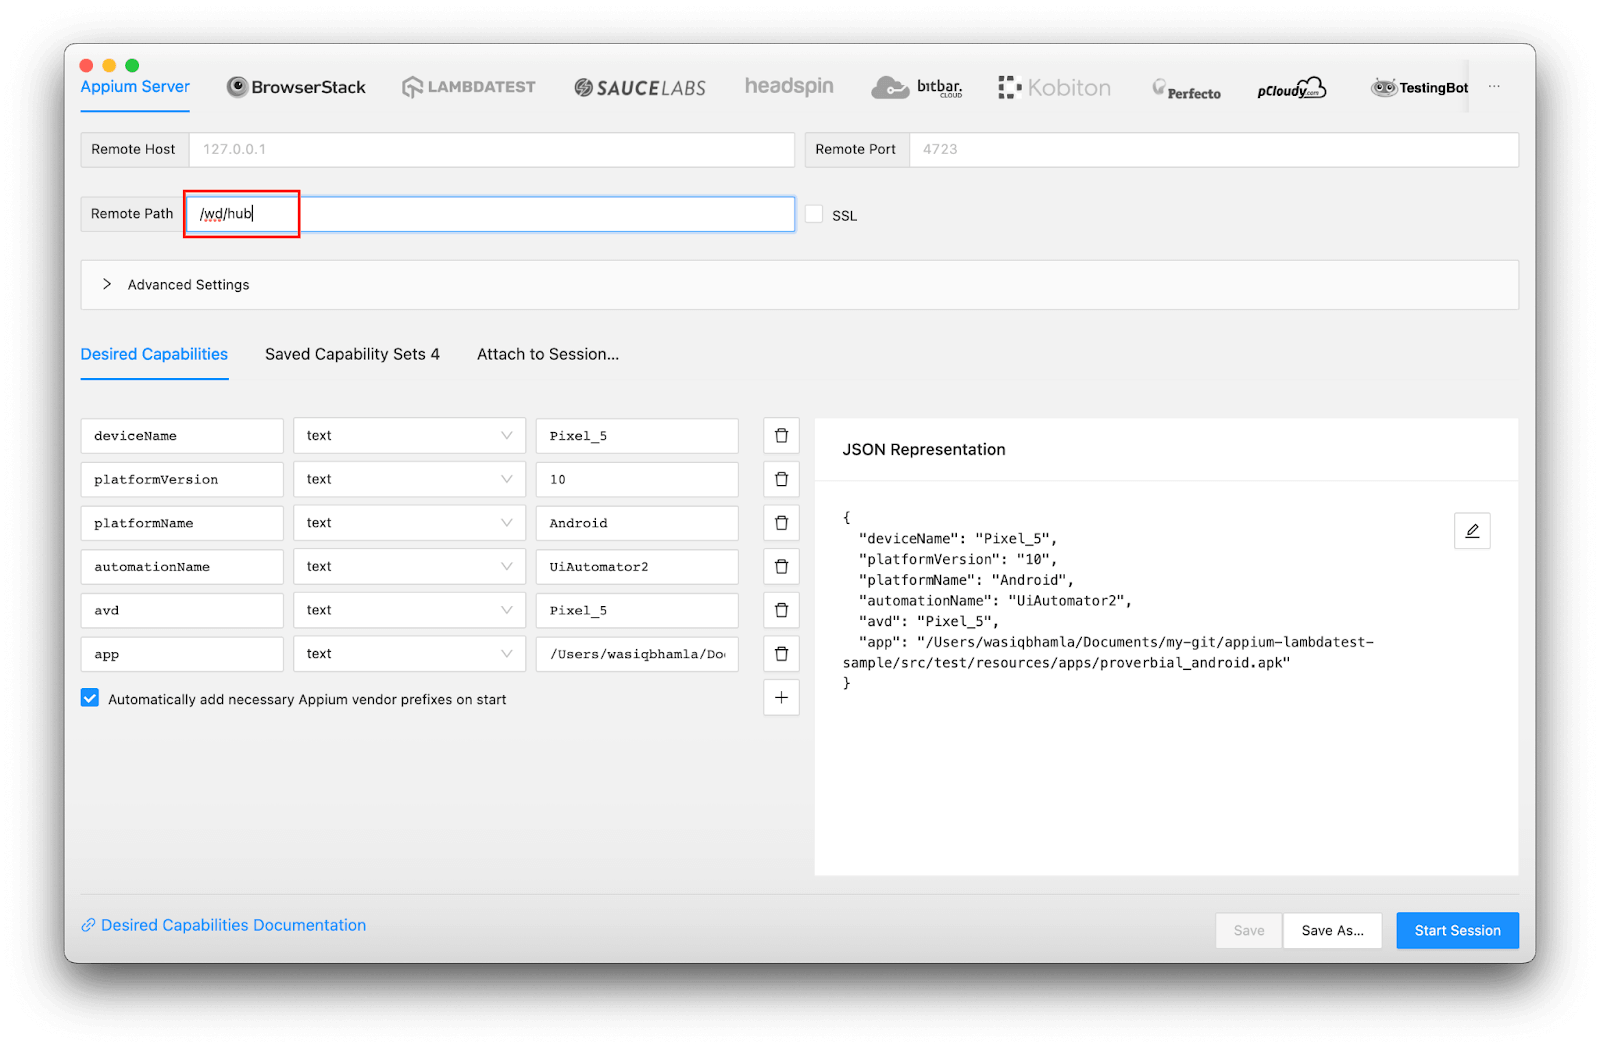Switch to the Sauce Labs tab
This screenshot has height=1048, width=1600.
point(640,88)
